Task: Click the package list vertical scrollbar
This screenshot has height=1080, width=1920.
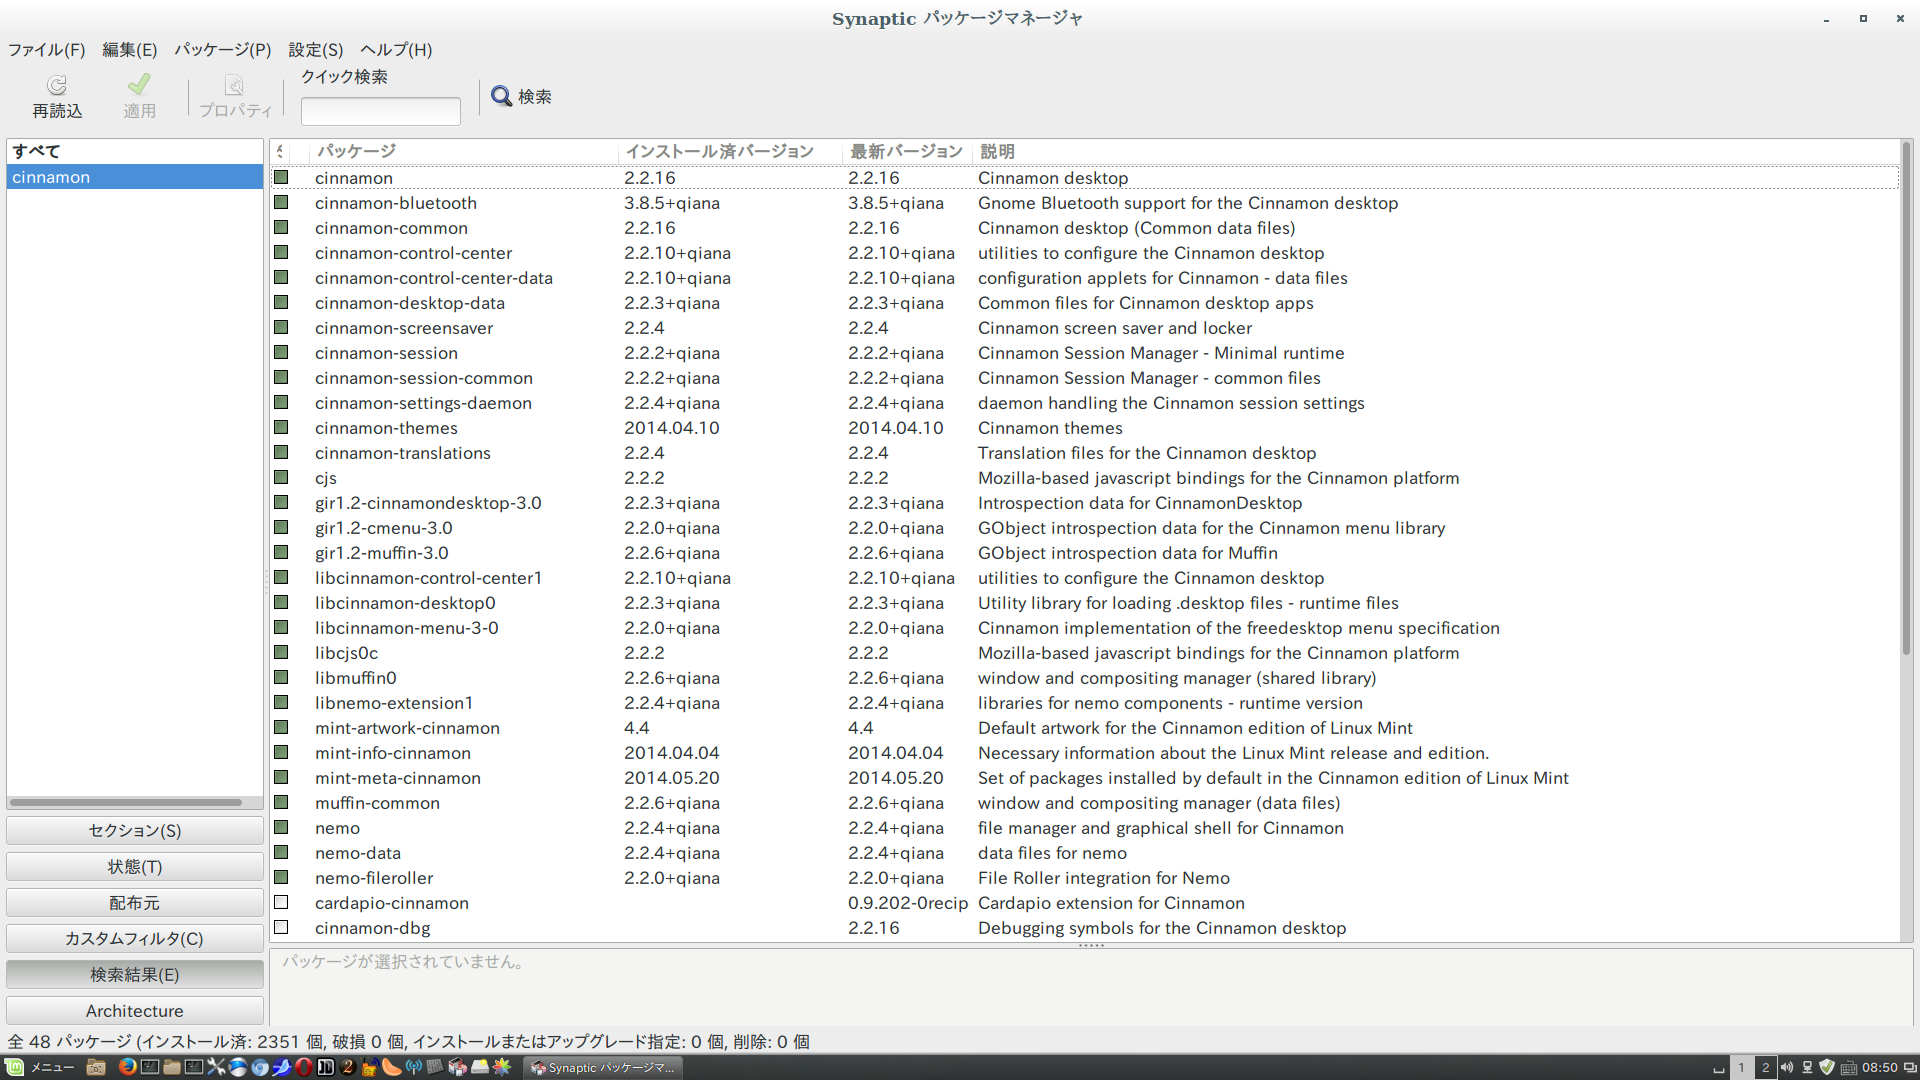Action: tap(1906, 400)
